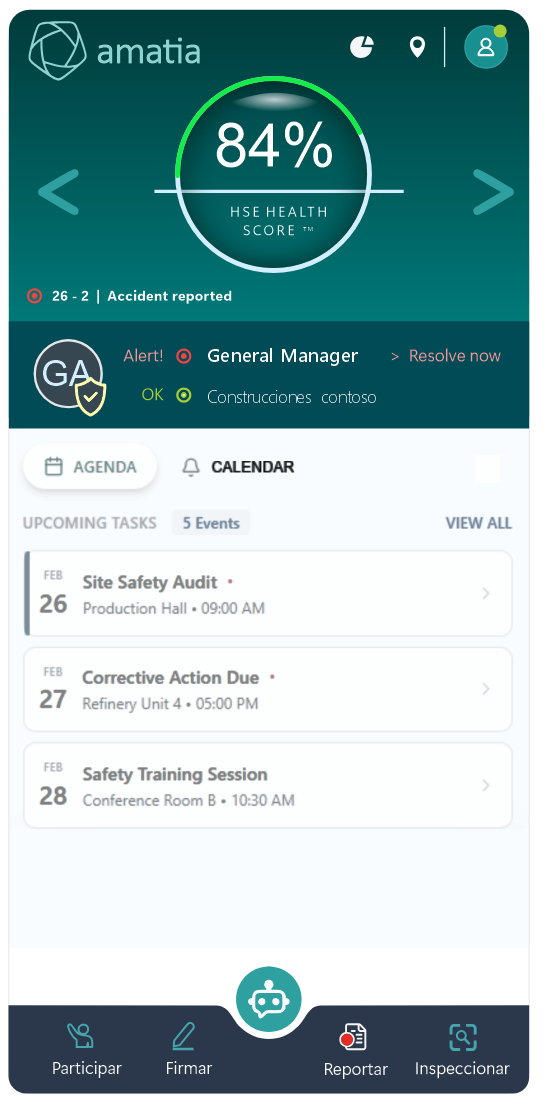
Task: Open the Safety Training Session task
Action: tap(268, 785)
